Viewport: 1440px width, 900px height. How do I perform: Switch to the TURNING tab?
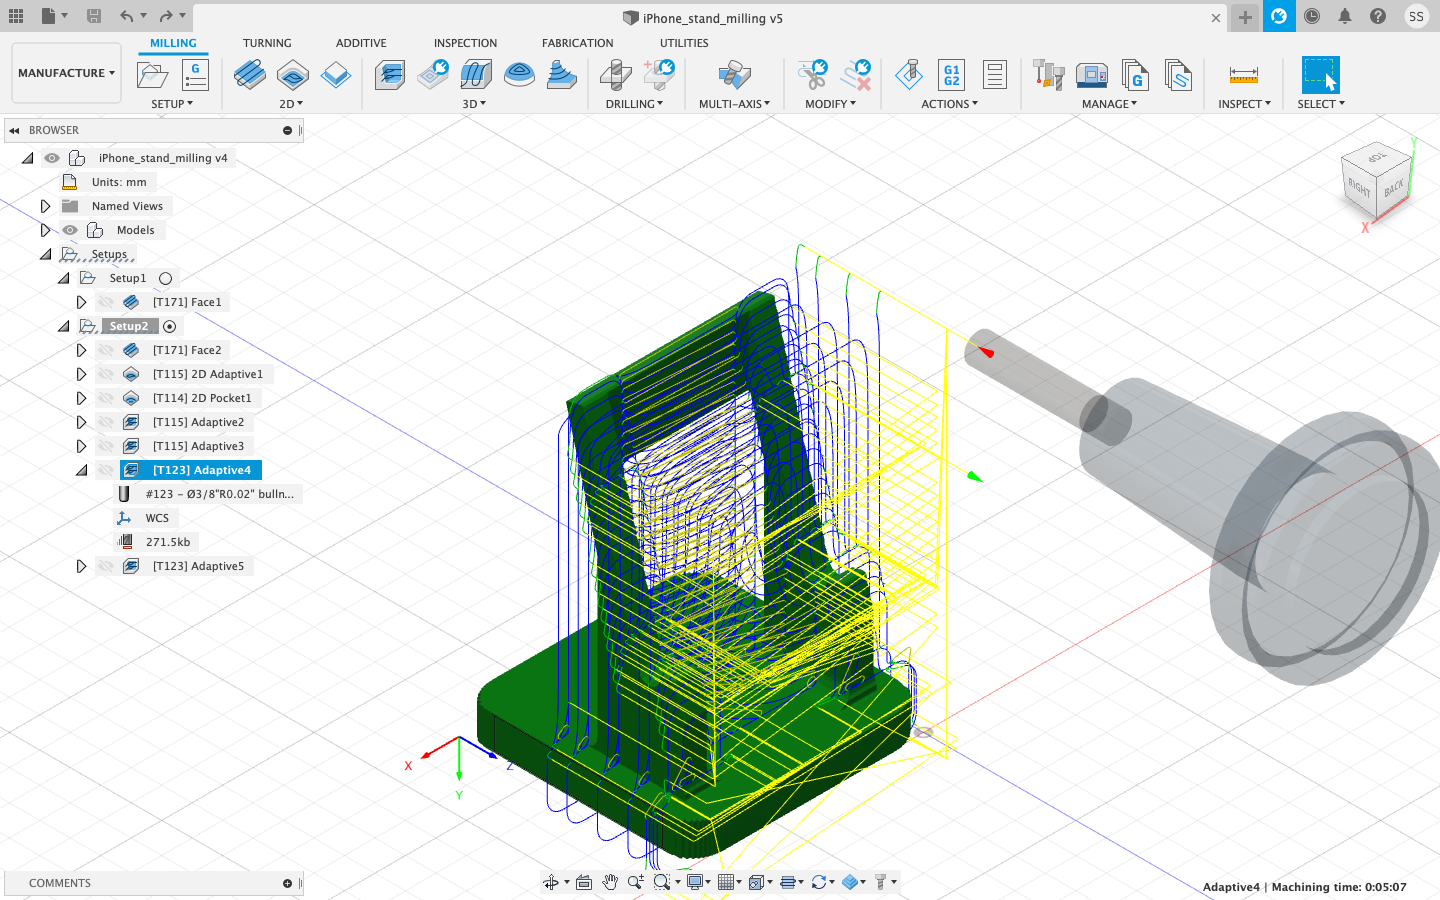click(x=267, y=43)
